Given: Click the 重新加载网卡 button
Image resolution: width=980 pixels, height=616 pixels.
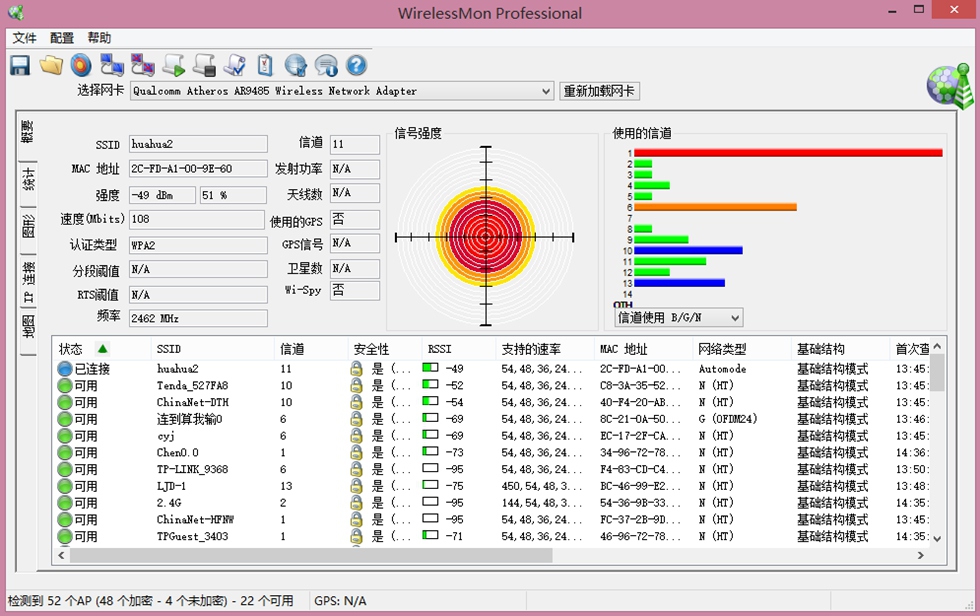Looking at the screenshot, I should click(599, 91).
